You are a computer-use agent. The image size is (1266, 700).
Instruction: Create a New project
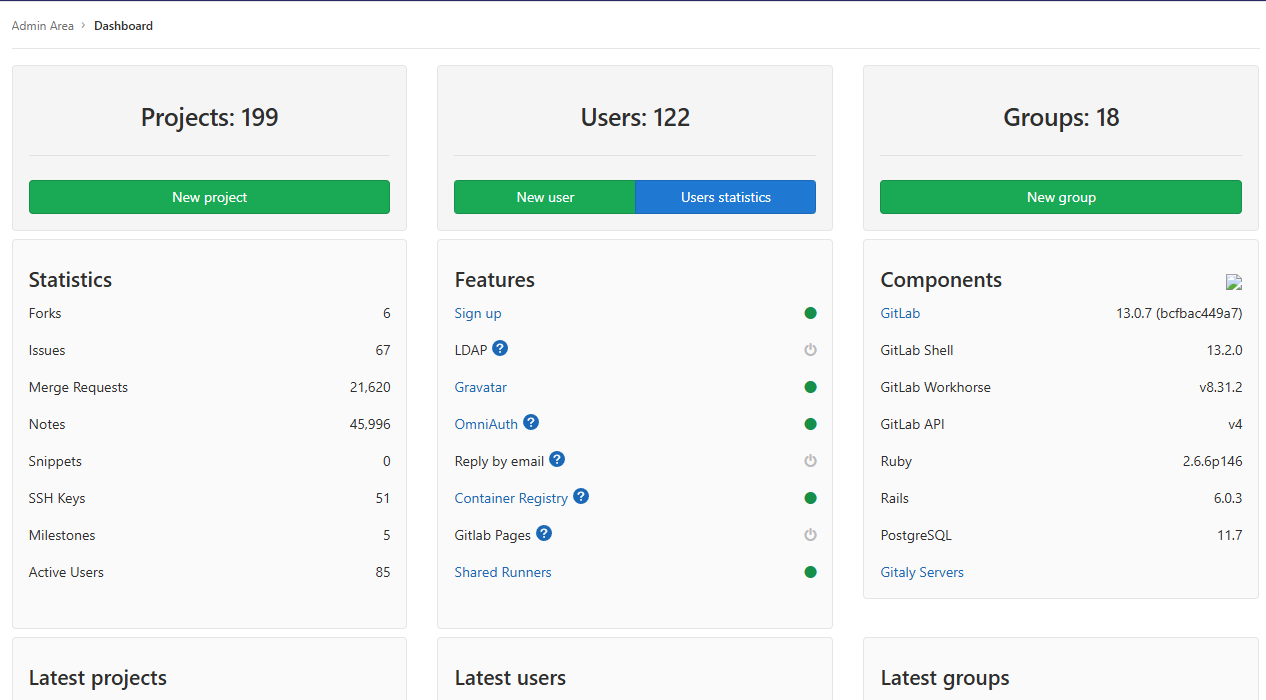click(x=209, y=197)
